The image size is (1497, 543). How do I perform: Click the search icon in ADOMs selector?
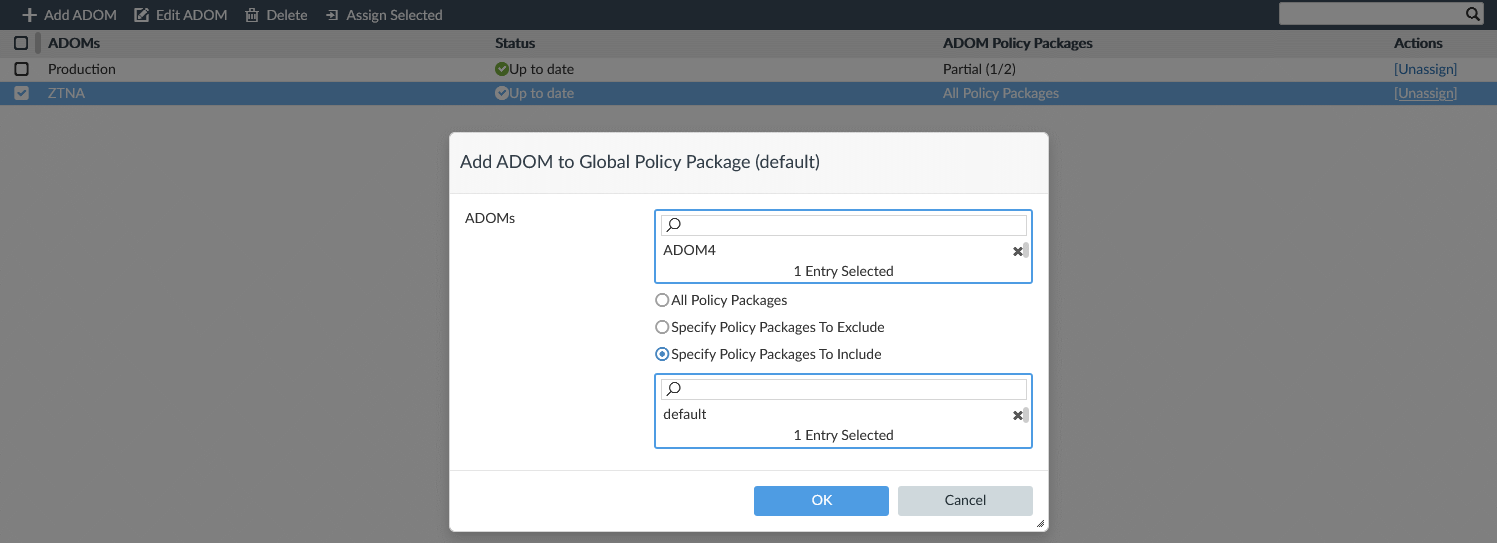pyautogui.click(x=674, y=226)
